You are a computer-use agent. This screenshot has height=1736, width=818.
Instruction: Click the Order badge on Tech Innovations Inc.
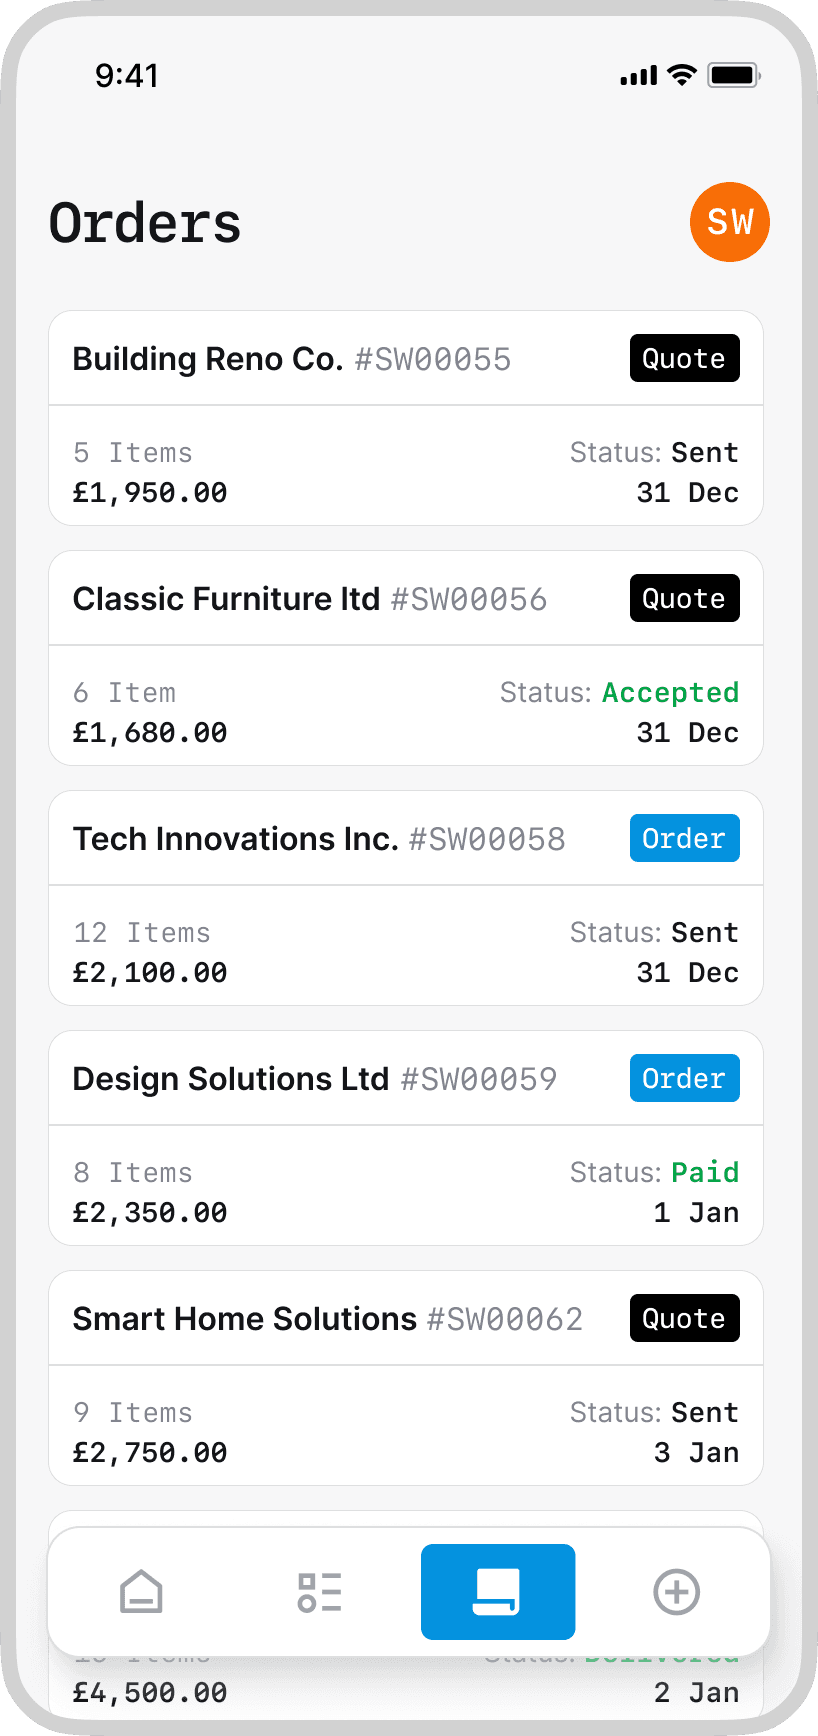[x=685, y=838]
